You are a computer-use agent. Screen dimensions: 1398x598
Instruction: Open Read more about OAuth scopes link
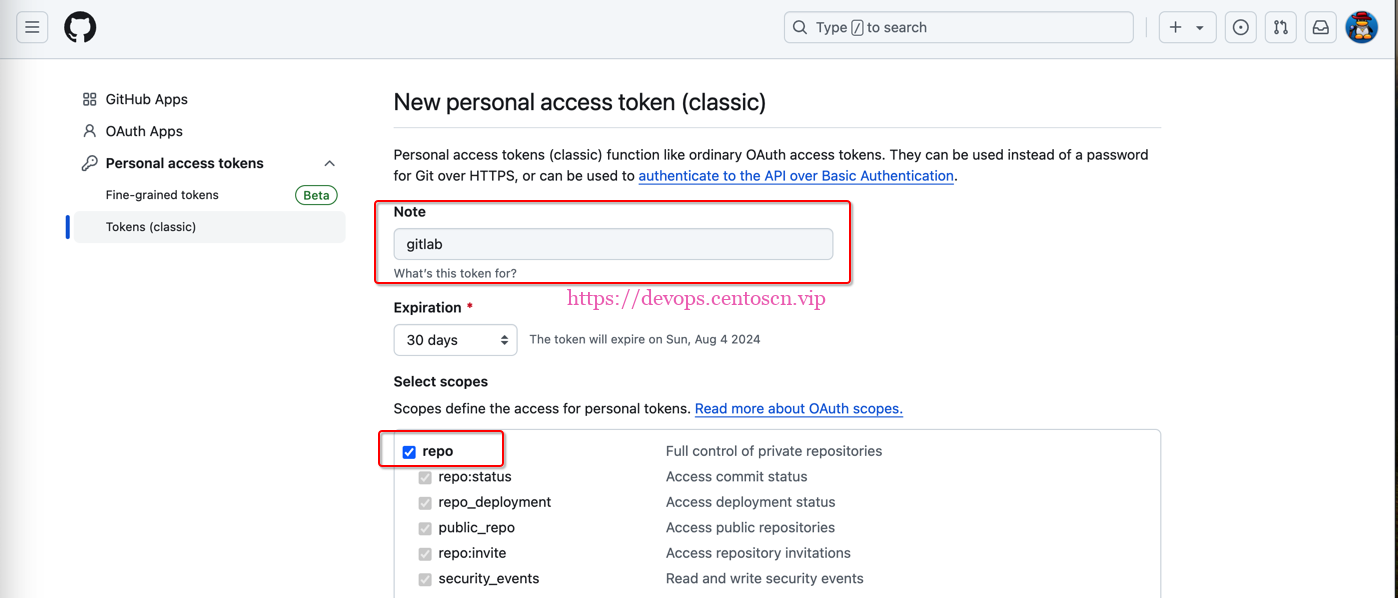[798, 409]
